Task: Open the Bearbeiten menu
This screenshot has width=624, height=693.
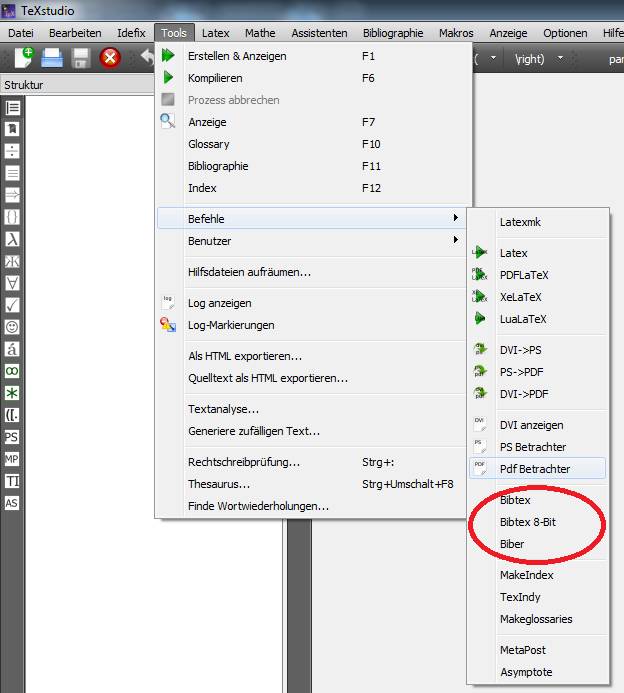Action: [75, 33]
